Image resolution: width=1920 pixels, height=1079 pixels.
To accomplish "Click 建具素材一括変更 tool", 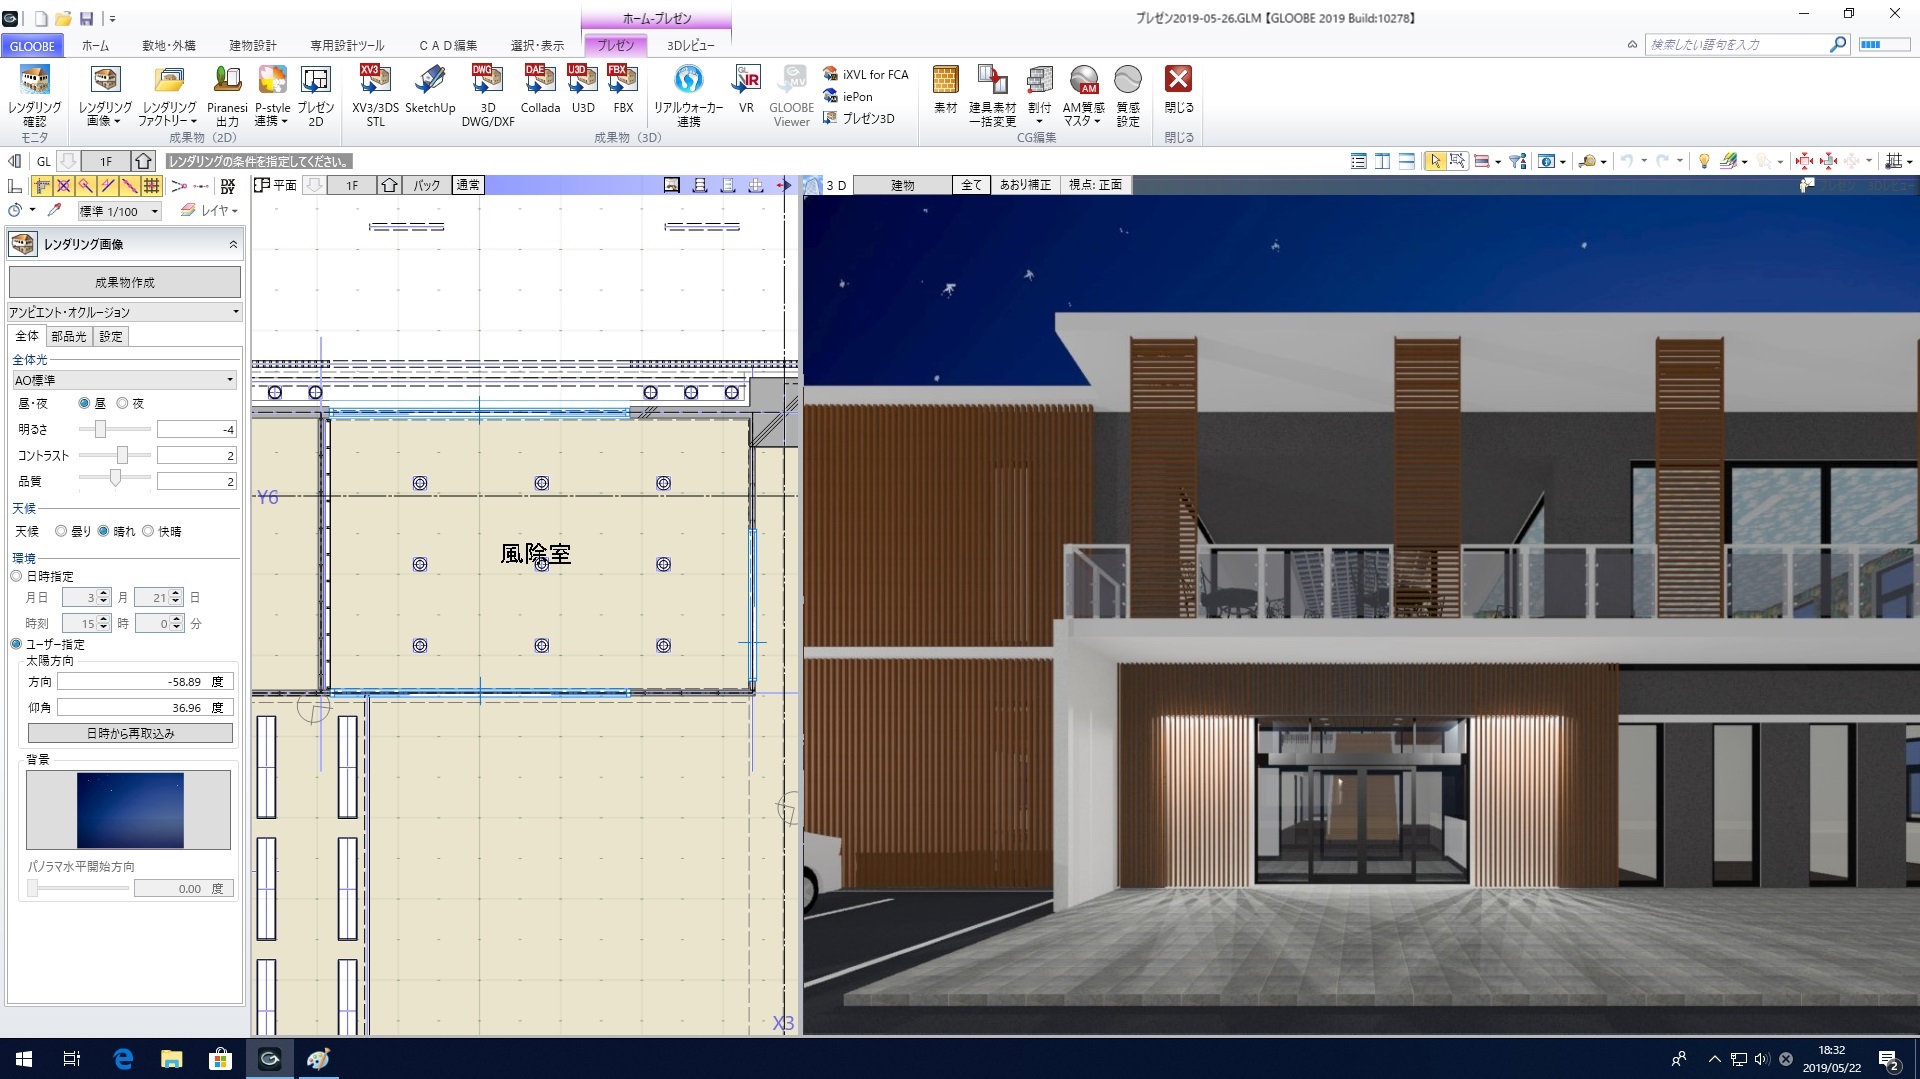I will pyautogui.click(x=992, y=96).
